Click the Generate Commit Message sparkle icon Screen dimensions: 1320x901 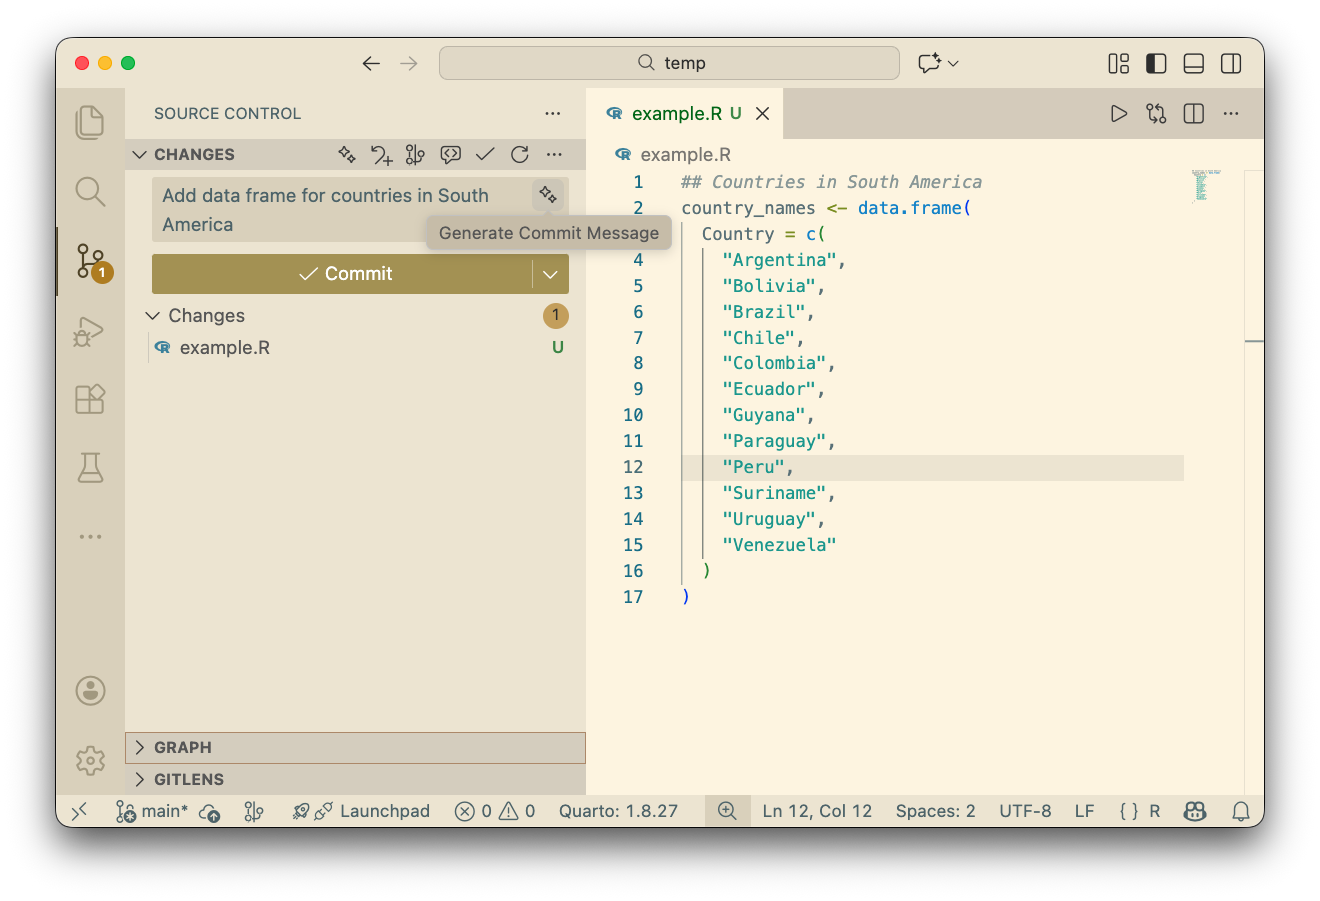(x=547, y=195)
